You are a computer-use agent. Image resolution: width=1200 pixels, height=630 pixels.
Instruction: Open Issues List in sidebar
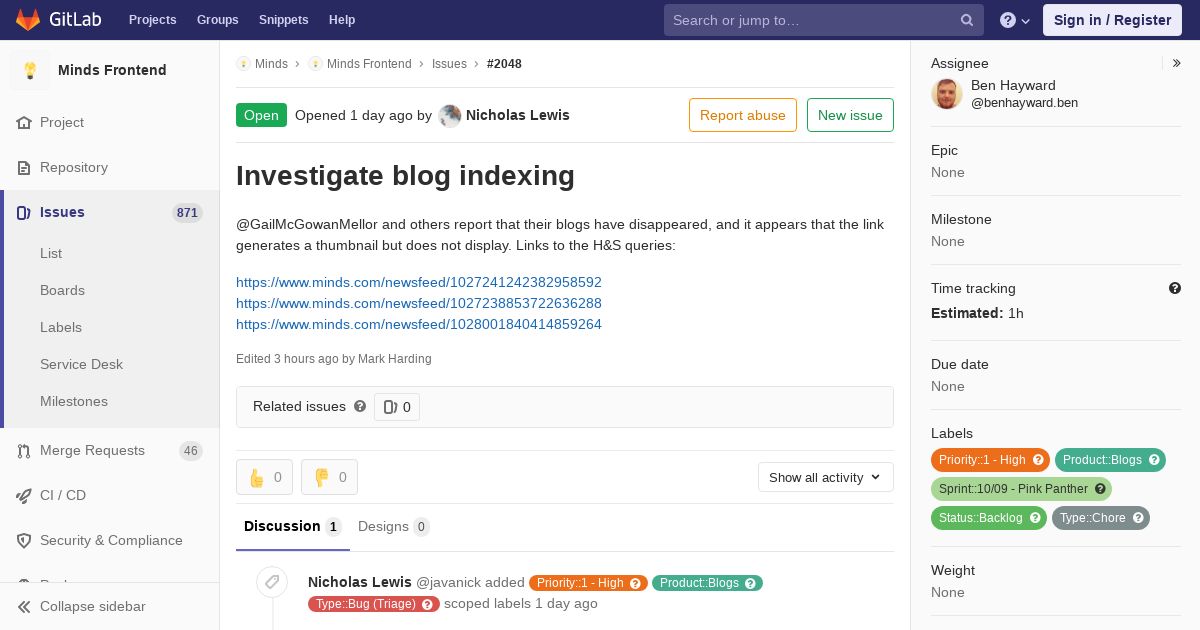tap(51, 253)
